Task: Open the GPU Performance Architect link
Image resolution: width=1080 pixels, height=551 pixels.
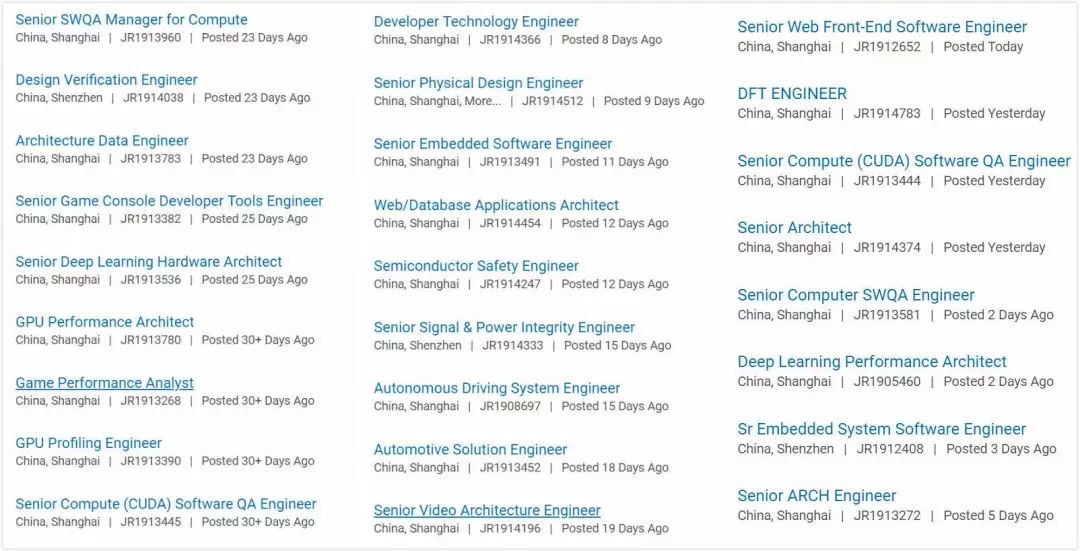Action: [x=105, y=322]
